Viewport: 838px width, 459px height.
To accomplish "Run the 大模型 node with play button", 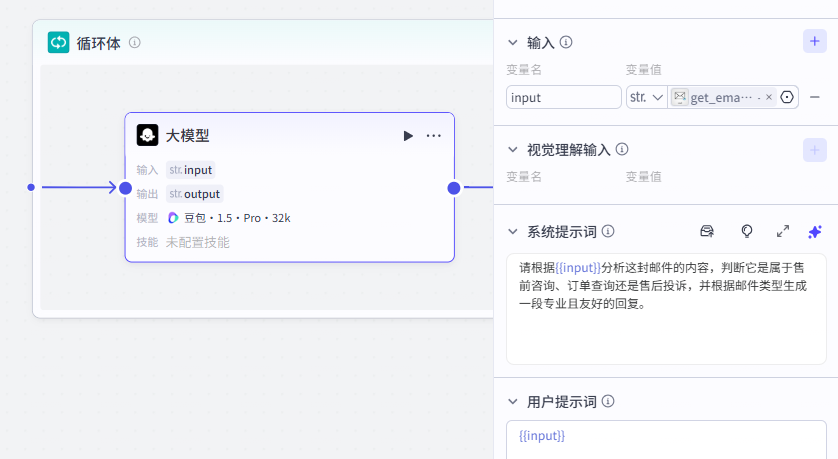I will pyautogui.click(x=408, y=136).
